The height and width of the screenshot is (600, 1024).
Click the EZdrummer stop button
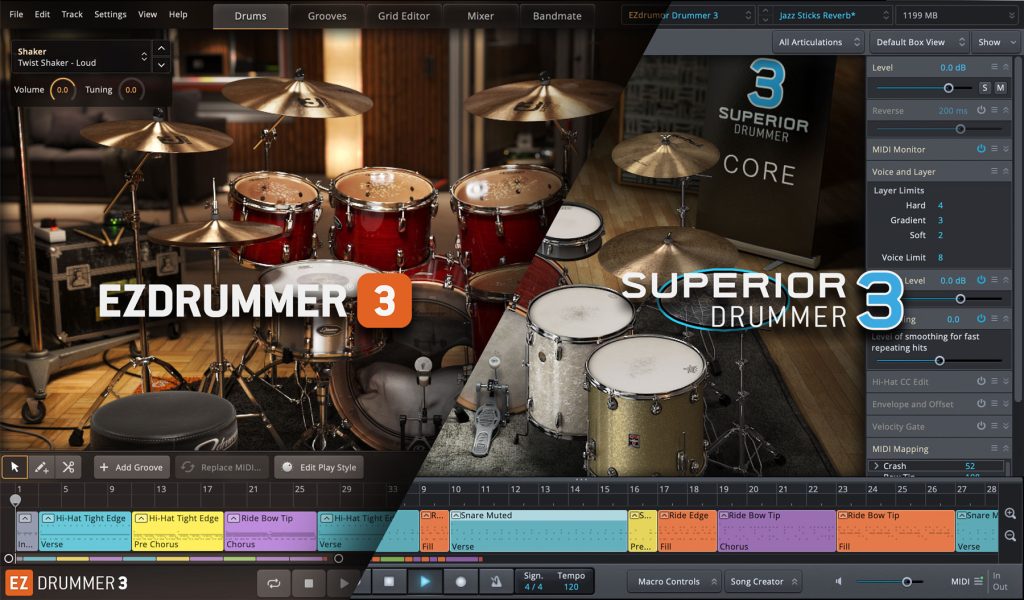pos(309,582)
